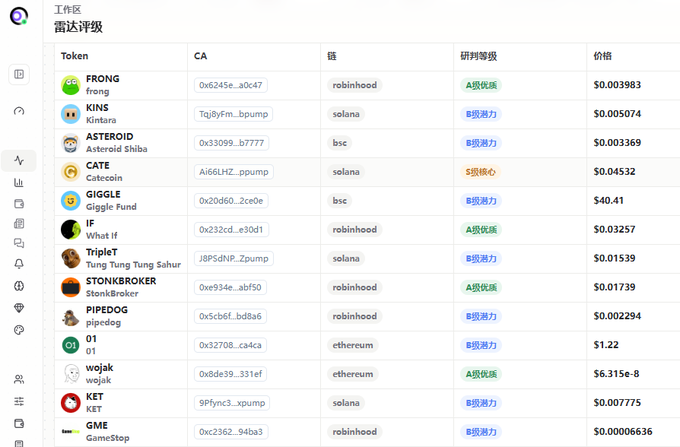The image size is (680, 447).
Task: Click the FRONG frog token avatar
Action: click(x=71, y=85)
